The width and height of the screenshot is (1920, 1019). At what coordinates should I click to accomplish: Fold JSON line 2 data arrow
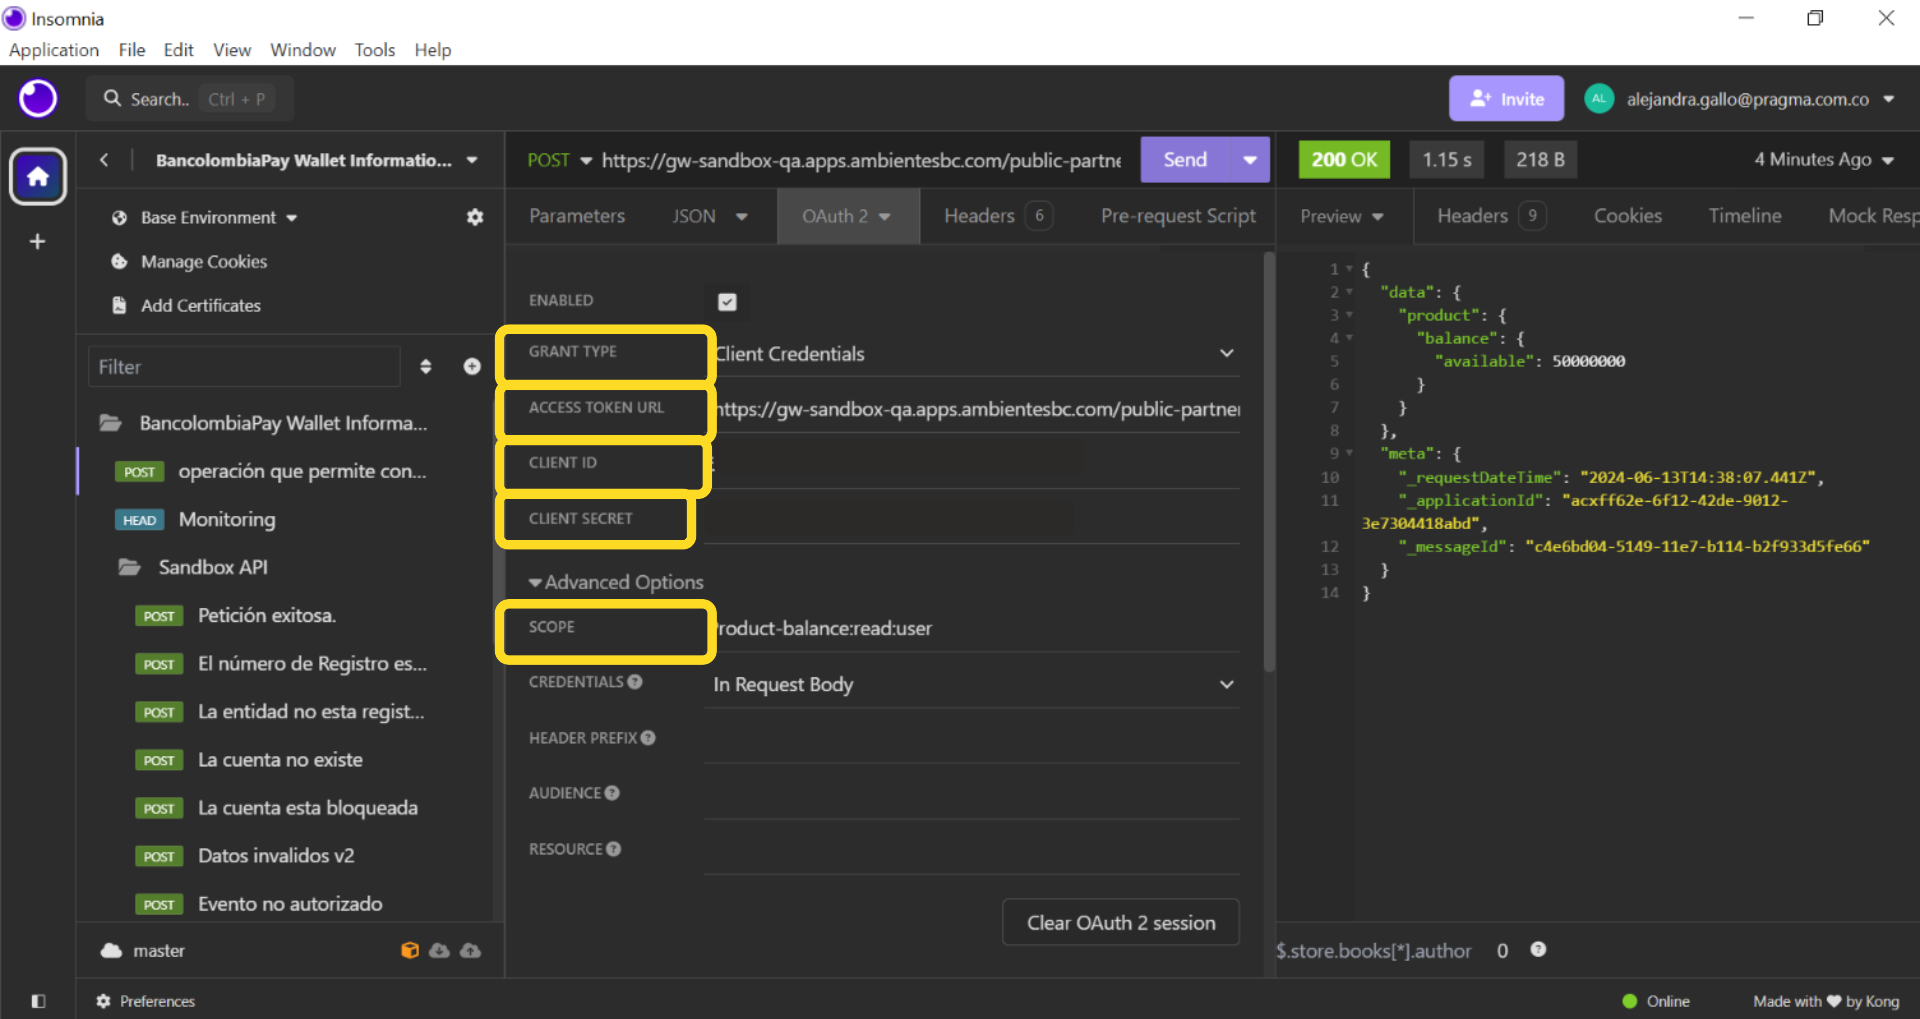pos(1350,292)
